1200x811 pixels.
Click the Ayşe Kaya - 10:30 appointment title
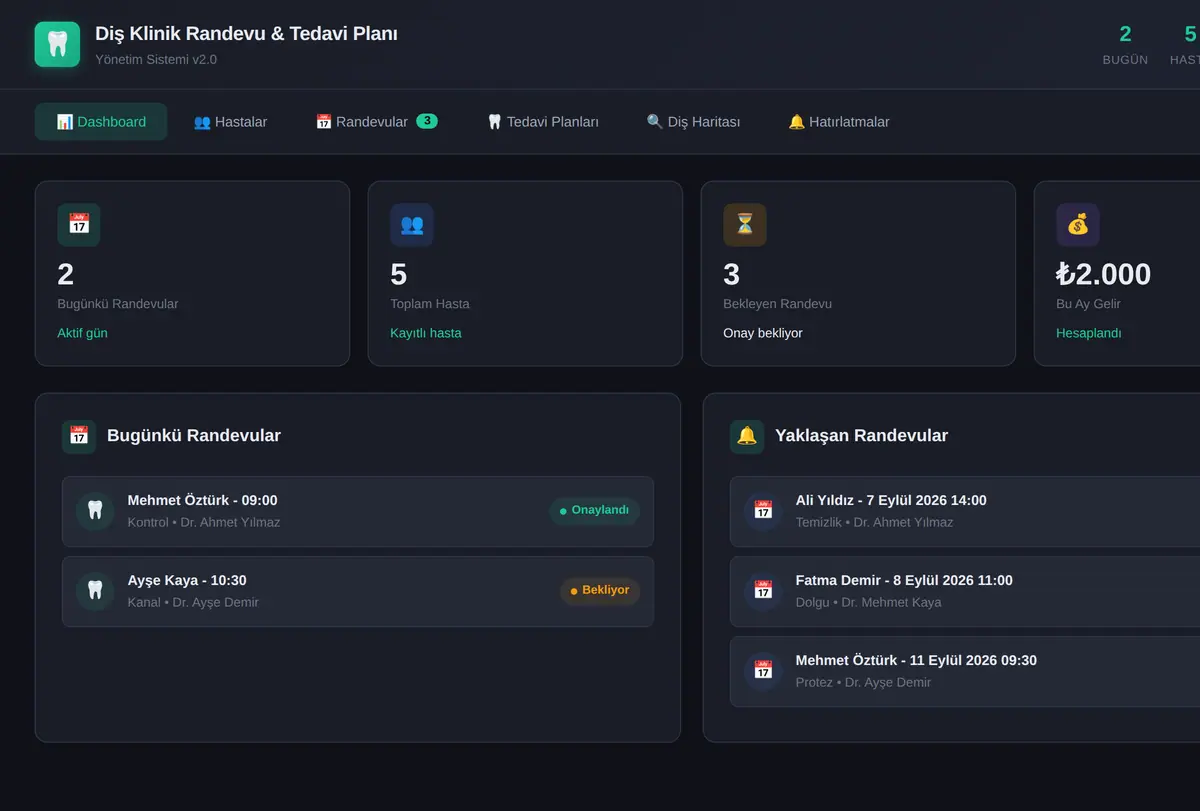187,580
